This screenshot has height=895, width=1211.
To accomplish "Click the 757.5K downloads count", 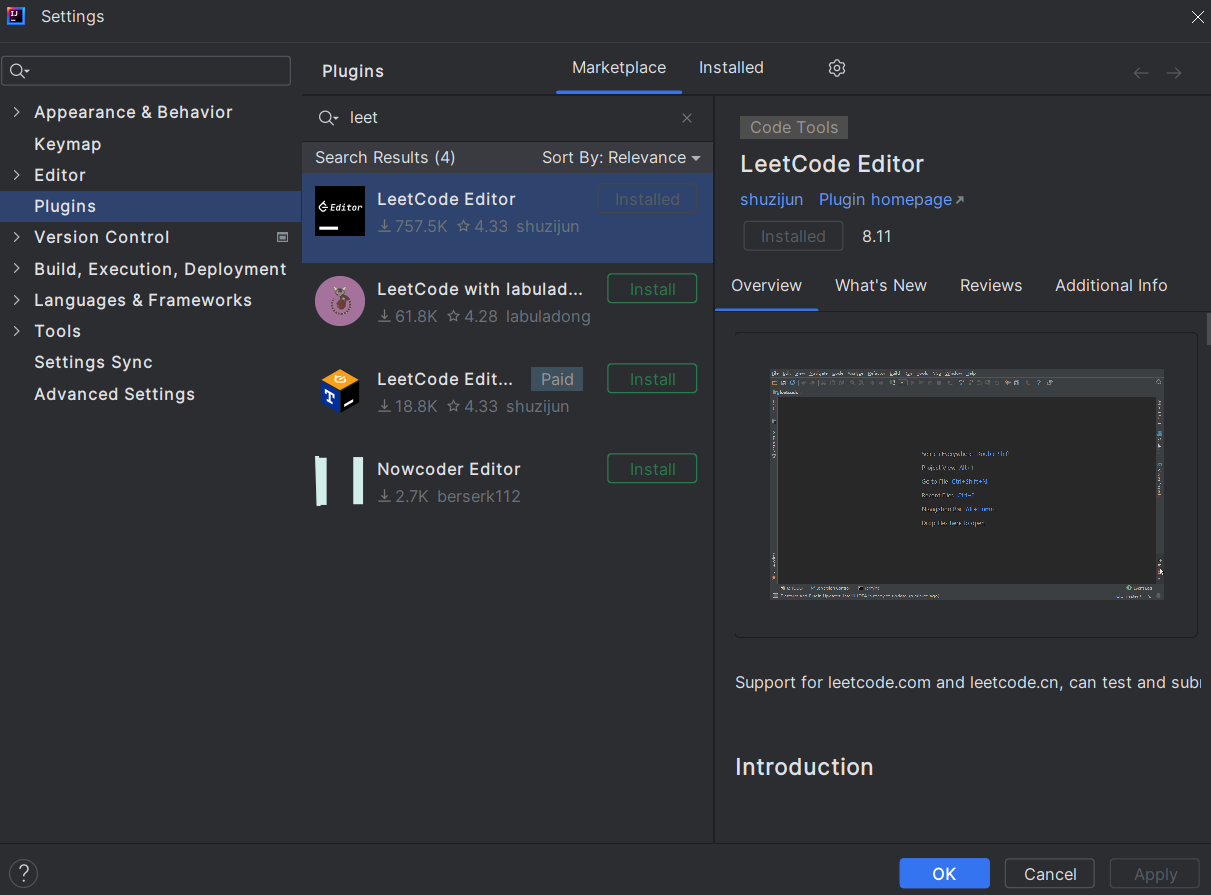I will click(413, 227).
